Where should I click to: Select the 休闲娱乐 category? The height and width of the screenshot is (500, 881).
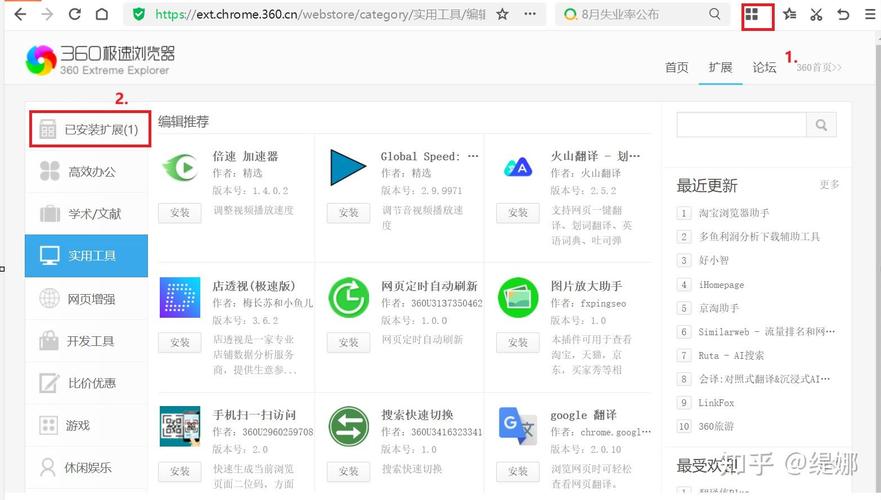click(x=87, y=467)
